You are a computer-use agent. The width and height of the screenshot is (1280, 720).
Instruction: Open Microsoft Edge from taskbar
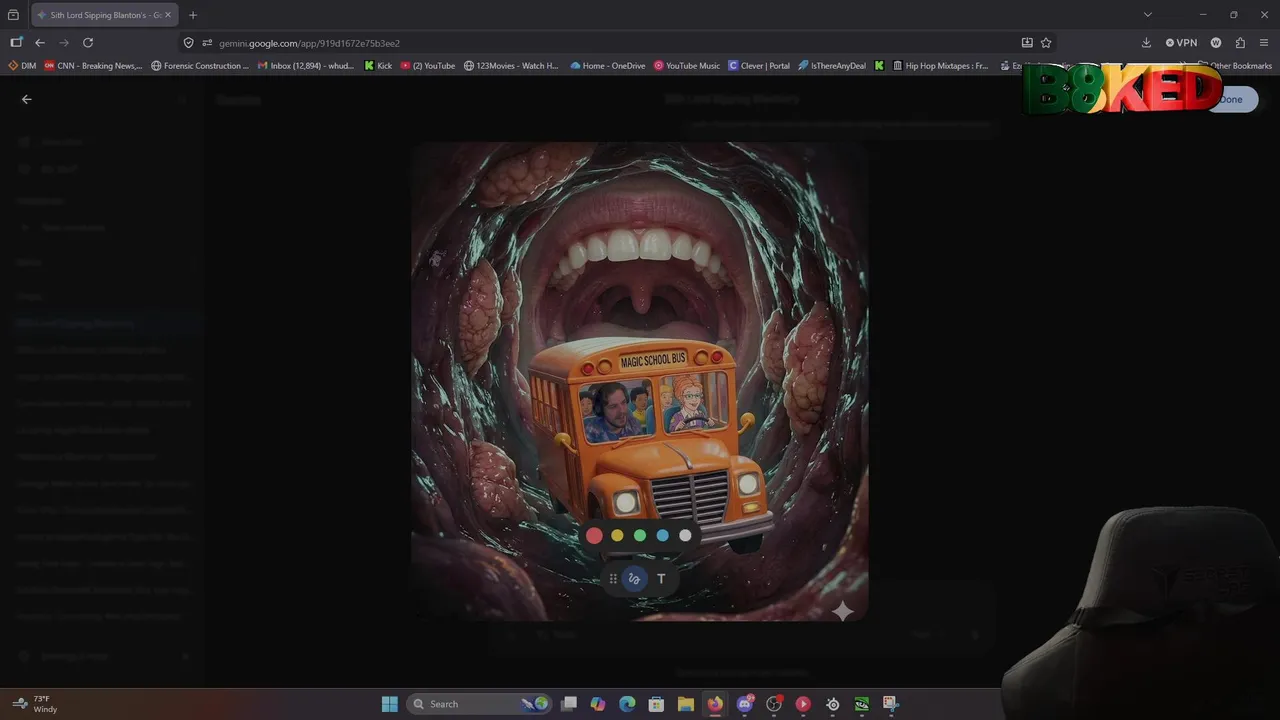tap(627, 704)
